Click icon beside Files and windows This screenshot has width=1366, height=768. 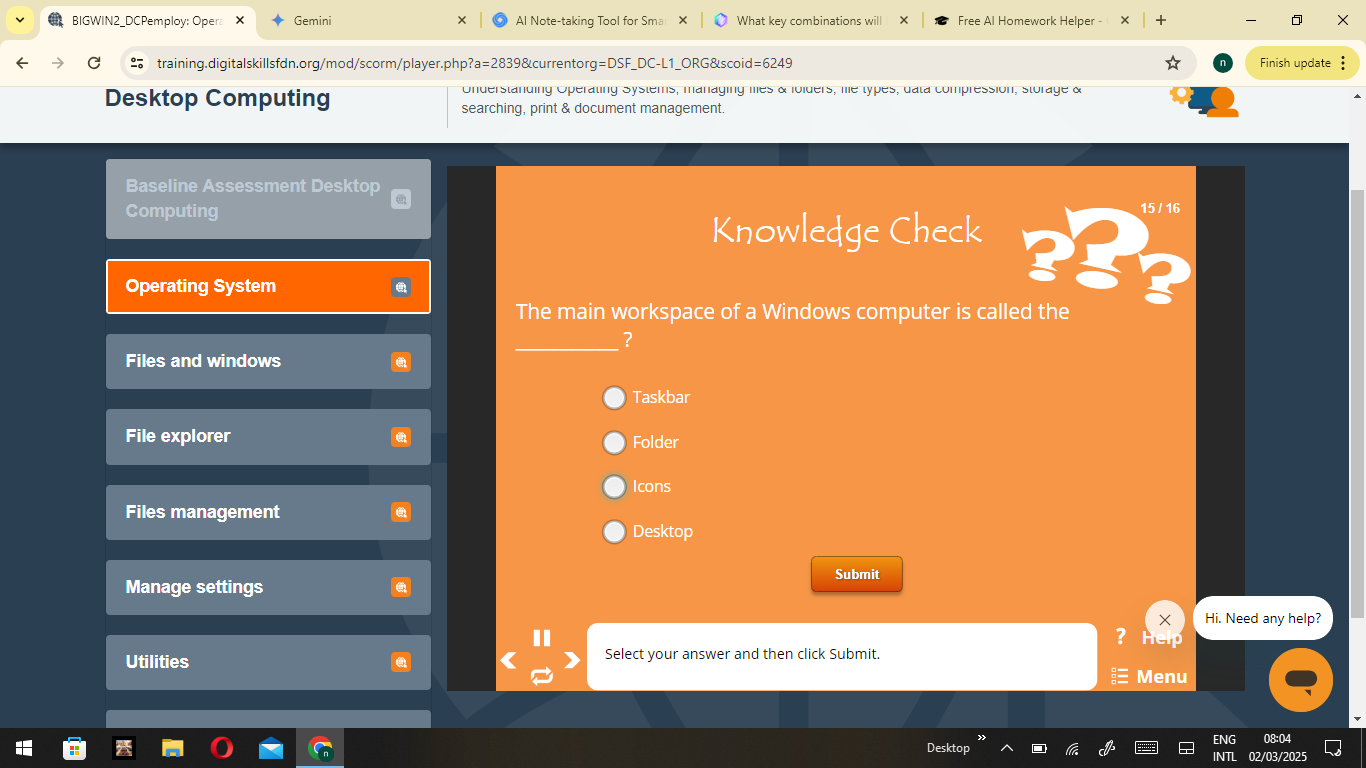click(401, 362)
